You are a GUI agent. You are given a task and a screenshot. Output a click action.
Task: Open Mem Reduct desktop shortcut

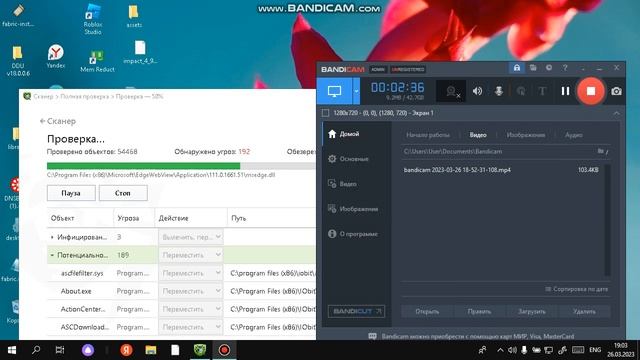tap(97, 61)
